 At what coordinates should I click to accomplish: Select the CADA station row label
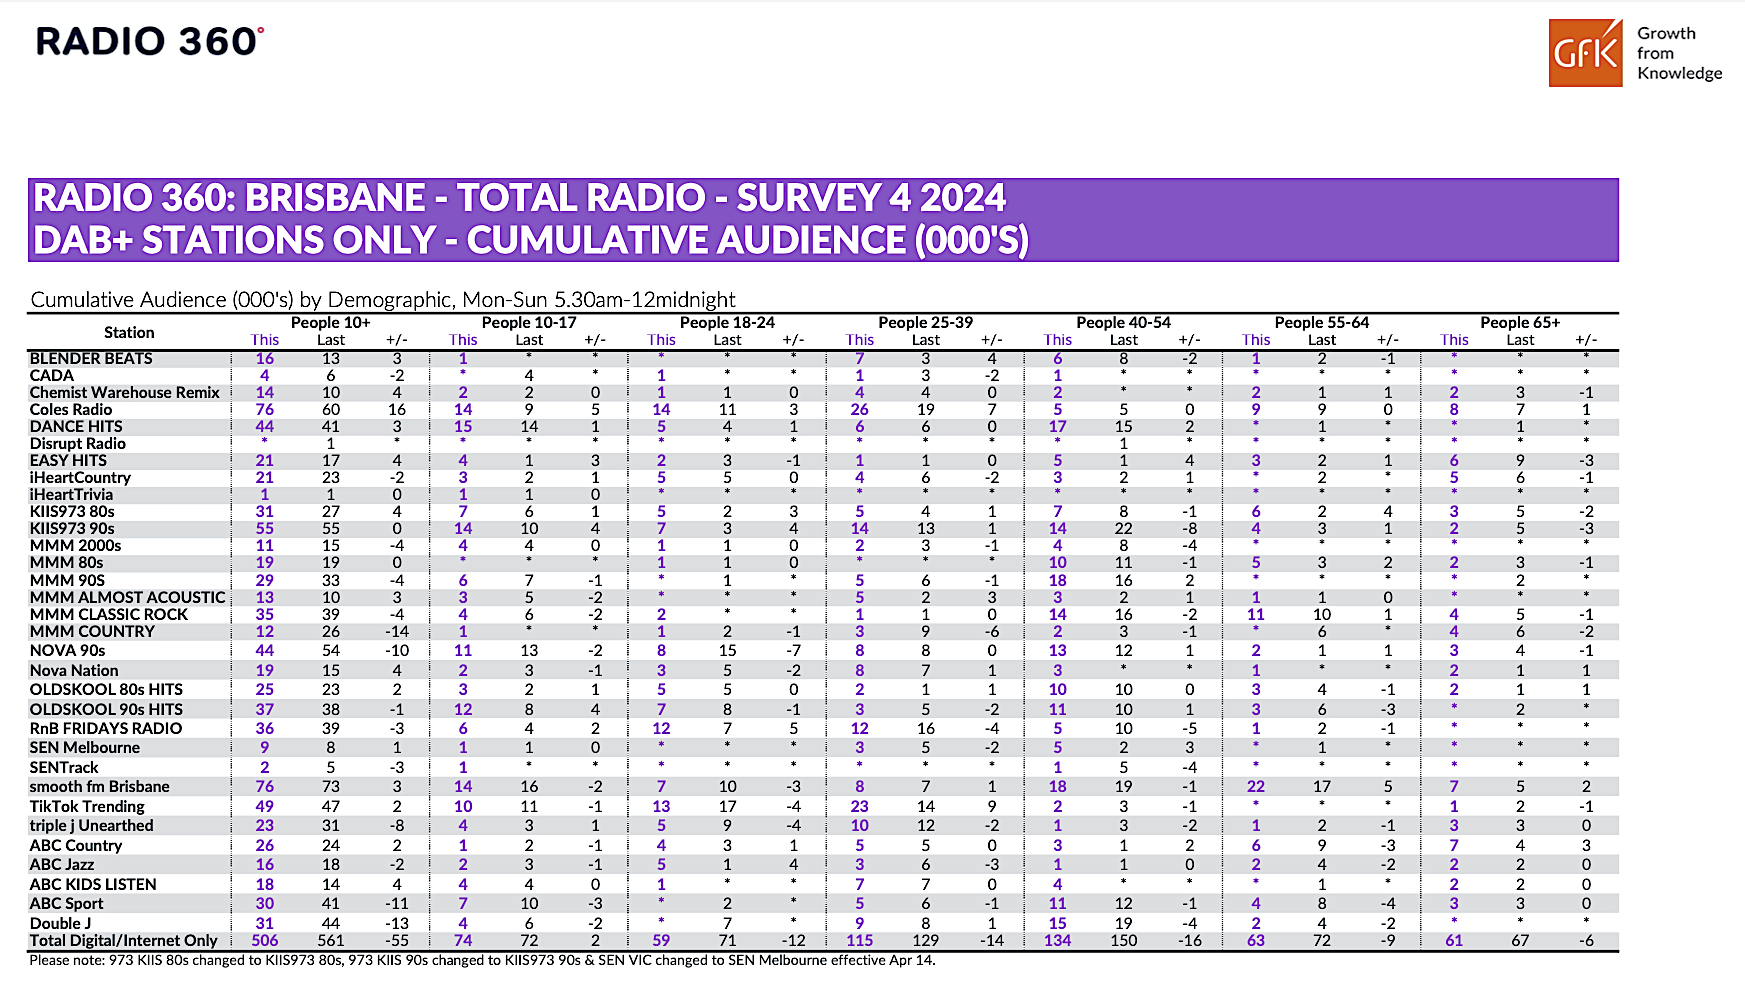click(x=51, y=375)
